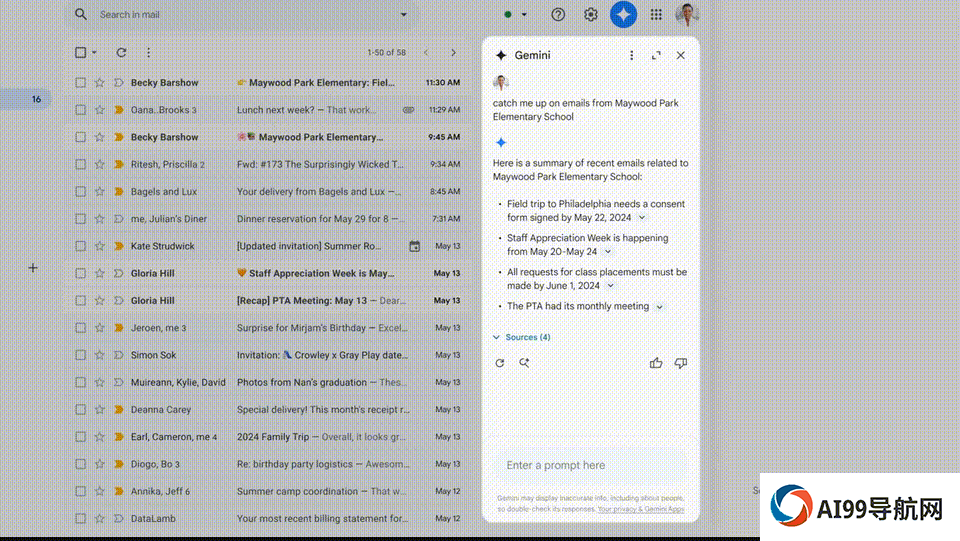This screenshot has width=960, height=541.
Task: Expand the PTA monthly meeting item
Action: tap(659, 307)
